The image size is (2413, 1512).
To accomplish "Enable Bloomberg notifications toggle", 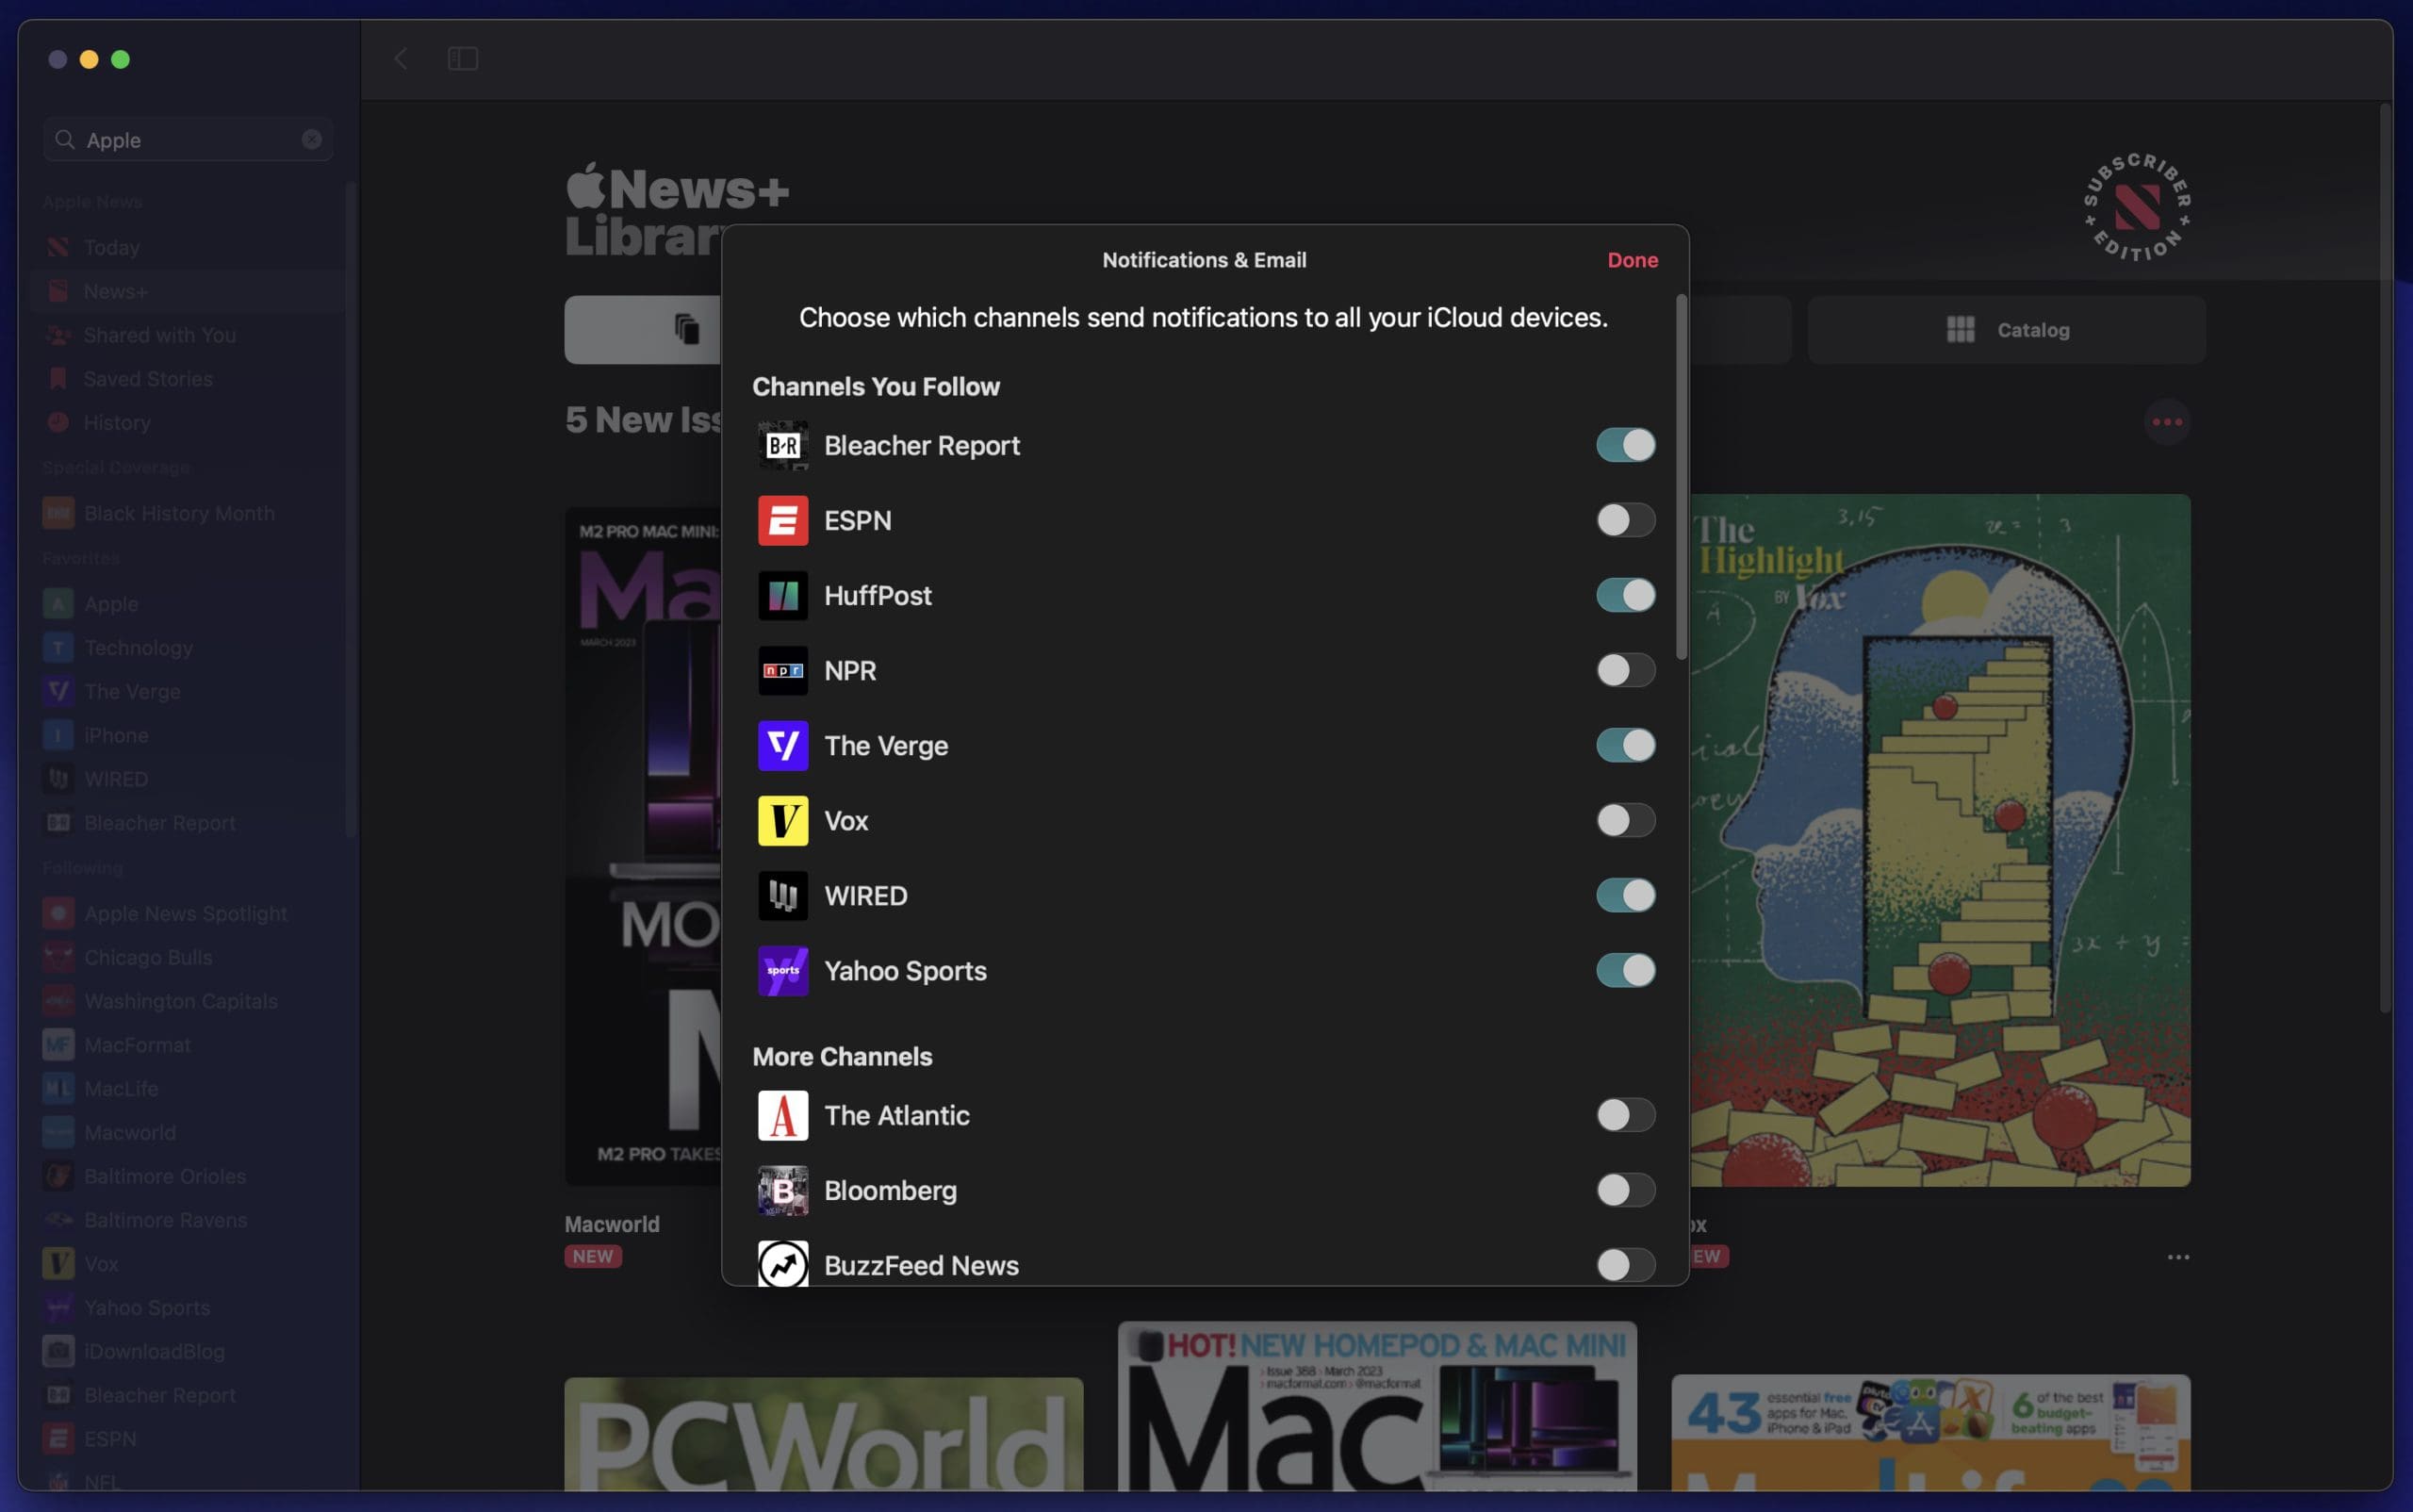I will click(x=1625, y=1190).
